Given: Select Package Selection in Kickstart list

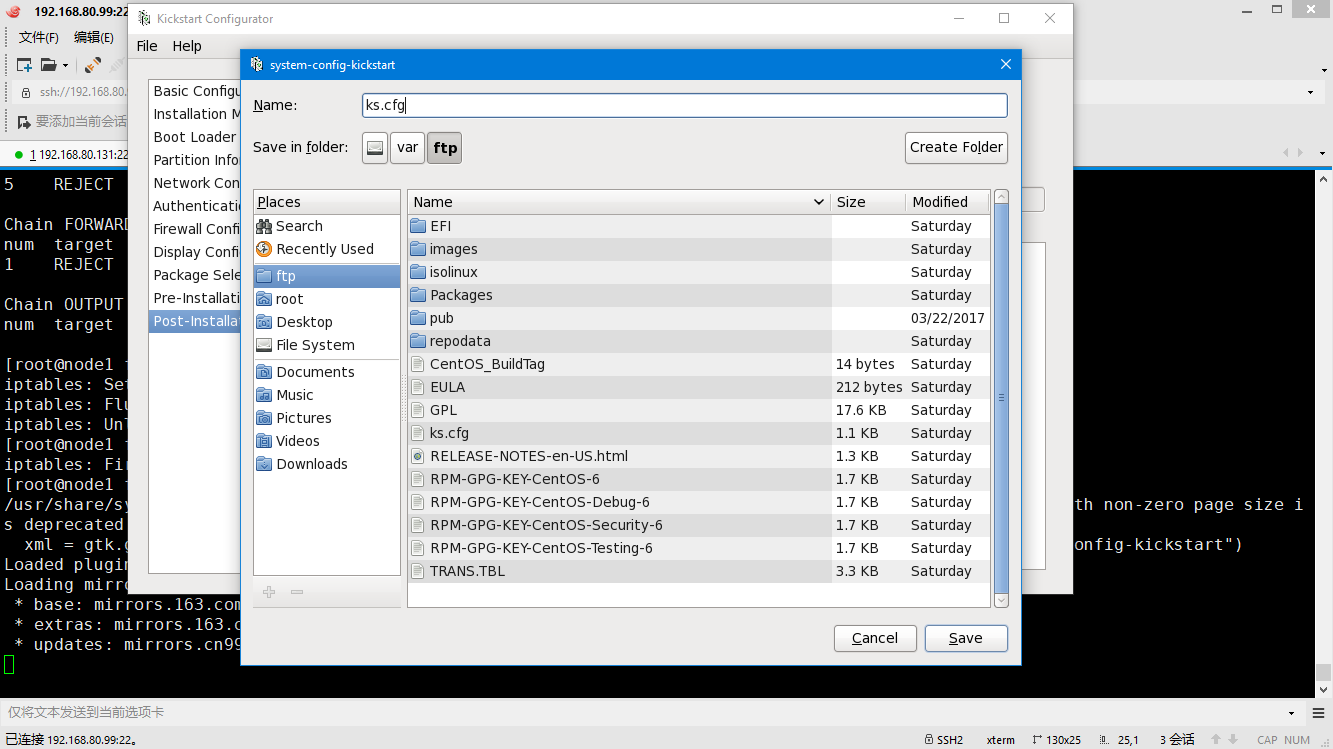Looking at the screenshot, I should tap(195, 275).
